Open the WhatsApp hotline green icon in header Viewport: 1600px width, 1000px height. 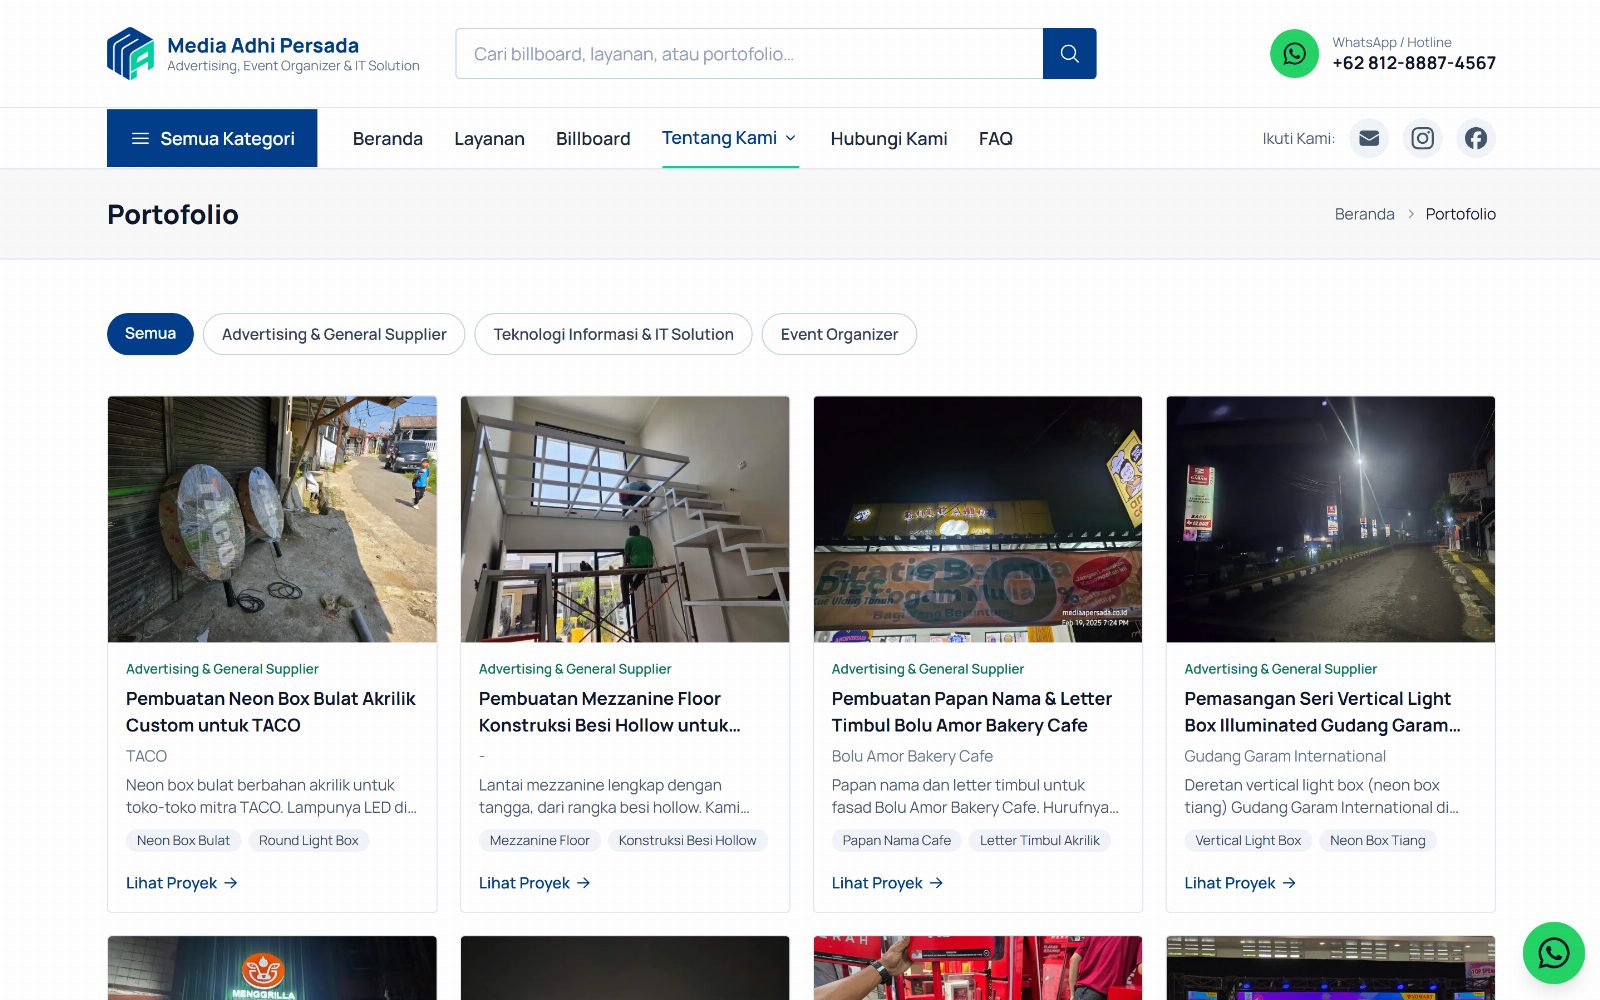1294,54
